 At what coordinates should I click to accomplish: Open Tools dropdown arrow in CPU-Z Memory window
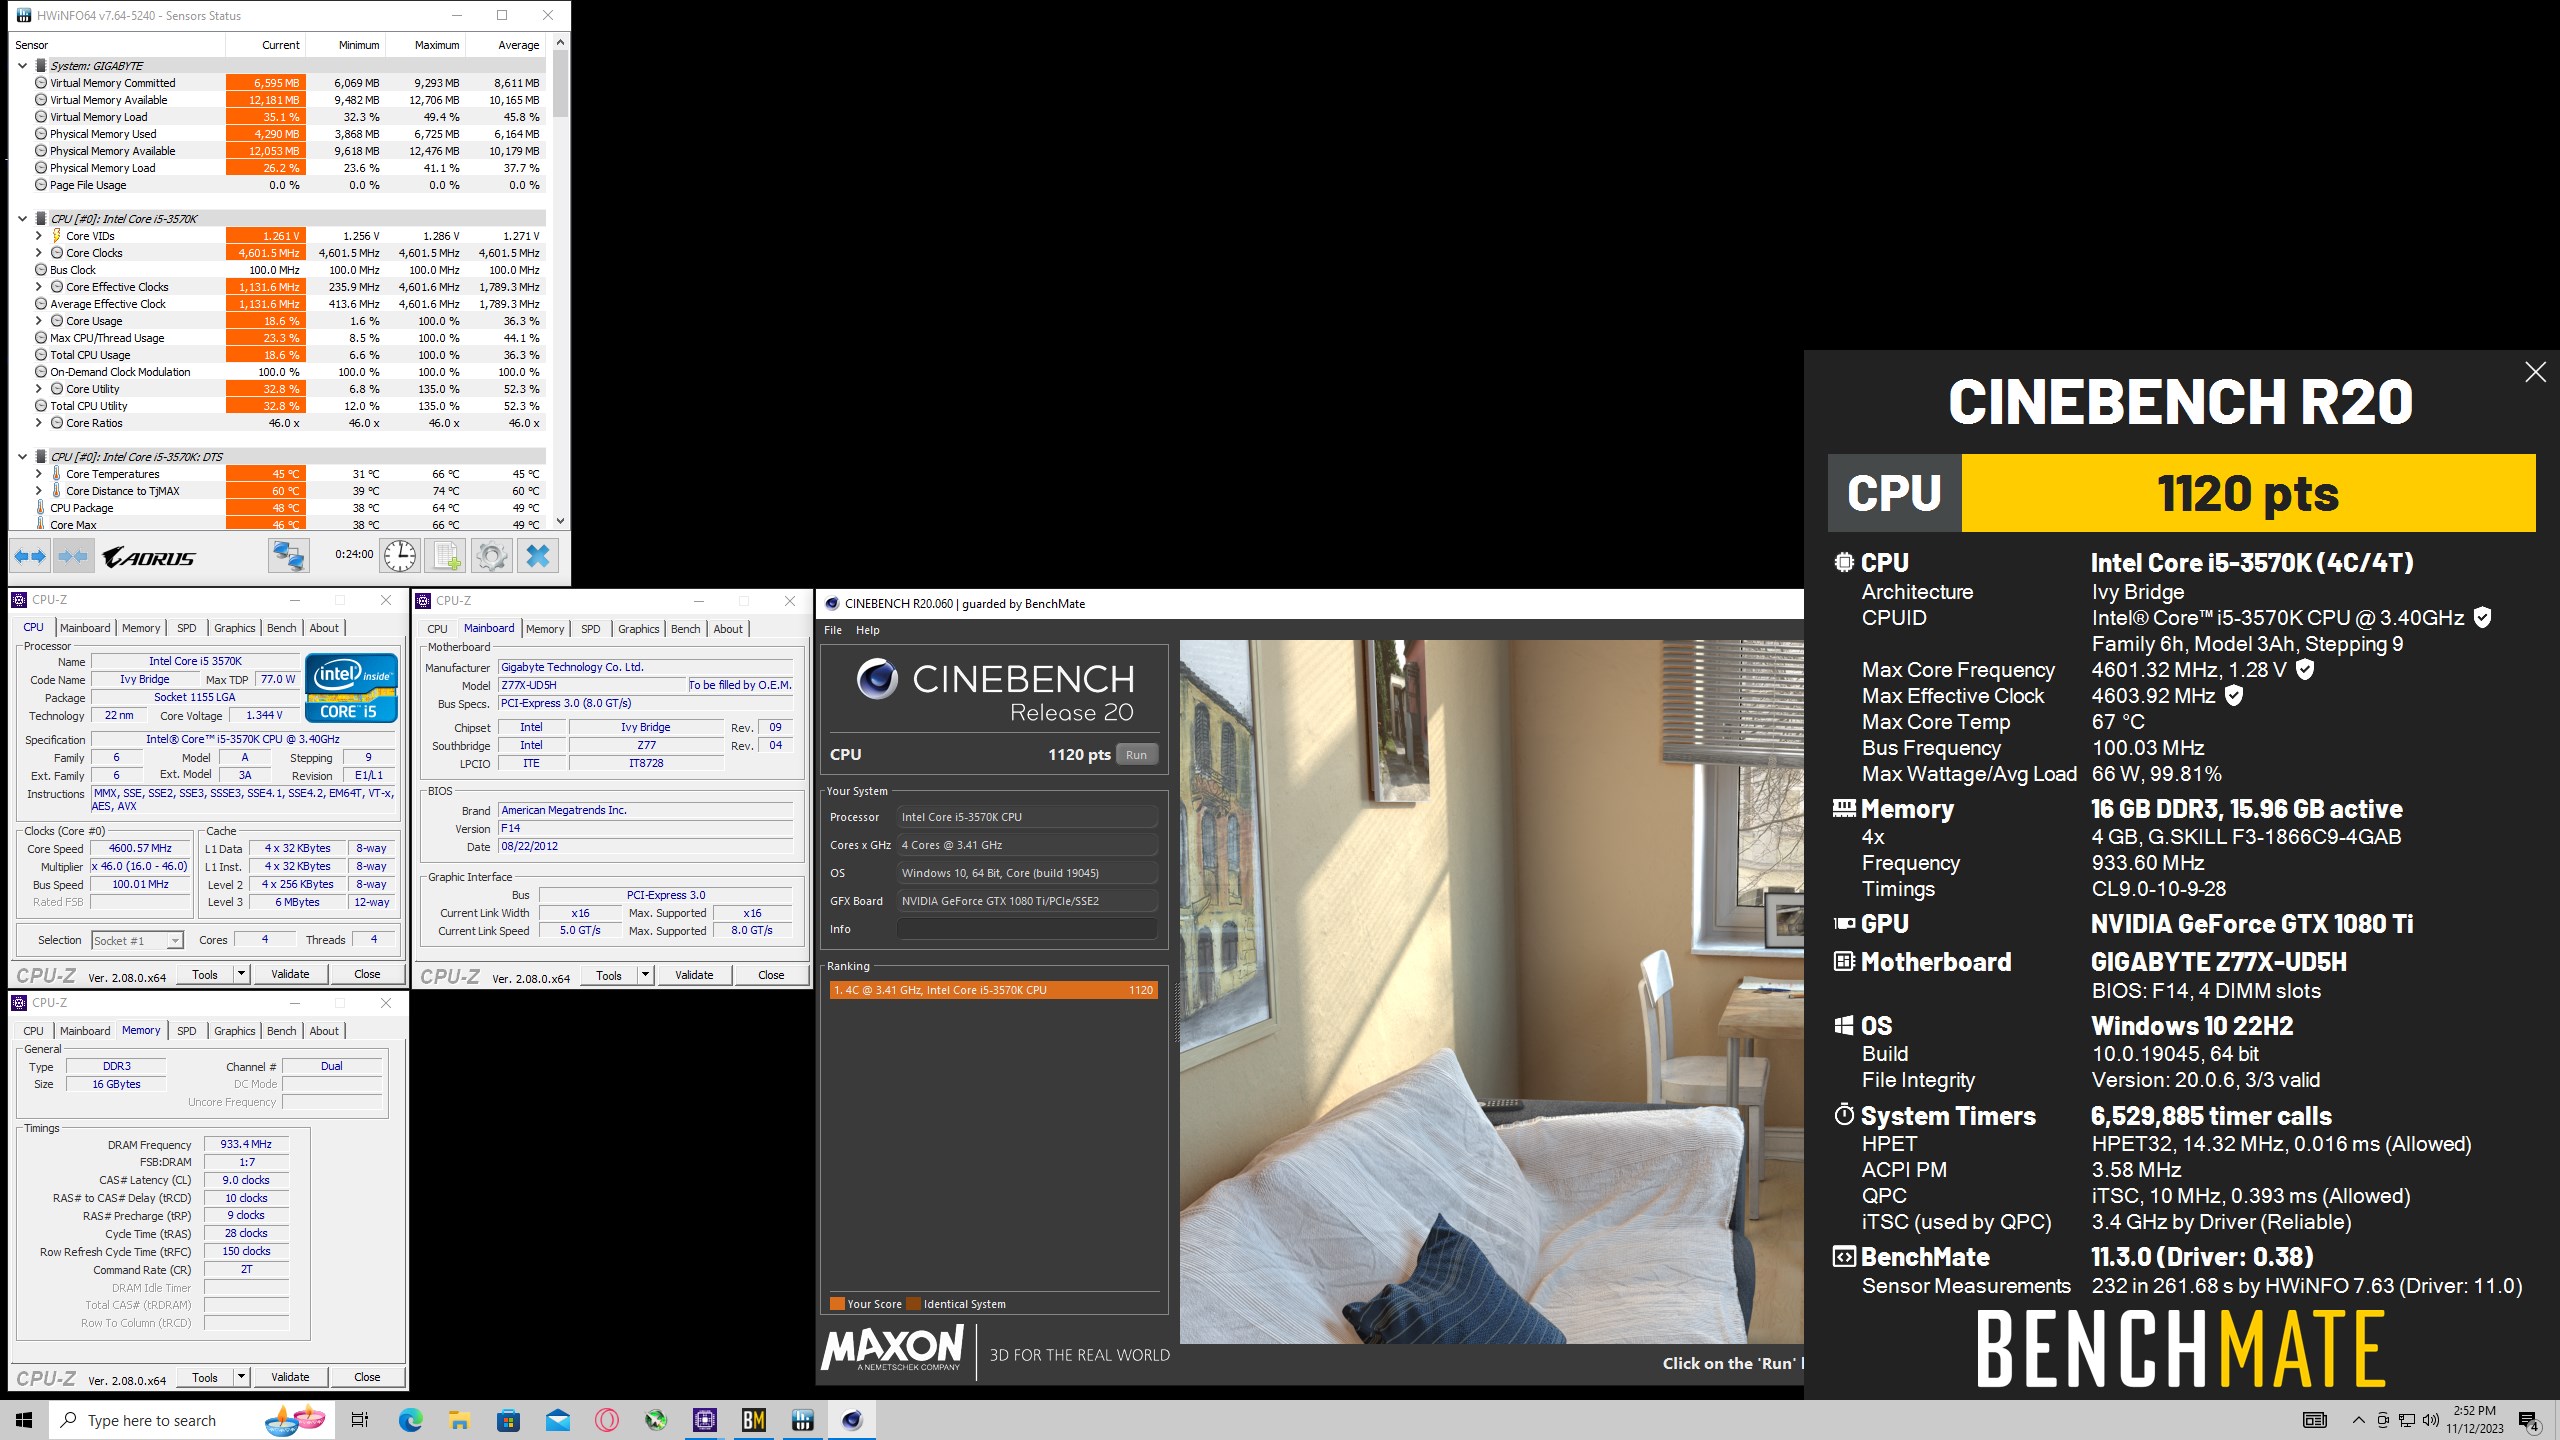[x=241, y=1377]
